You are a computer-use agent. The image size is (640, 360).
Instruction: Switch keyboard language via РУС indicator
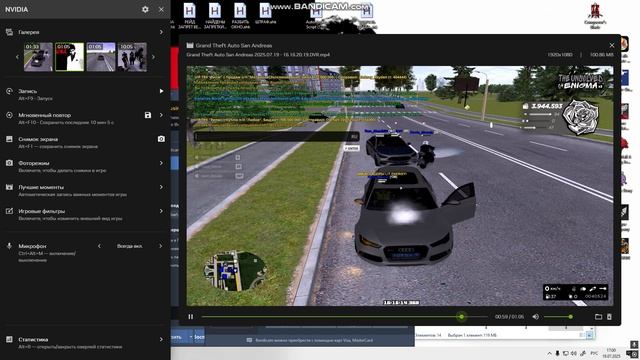pos(594,353)
